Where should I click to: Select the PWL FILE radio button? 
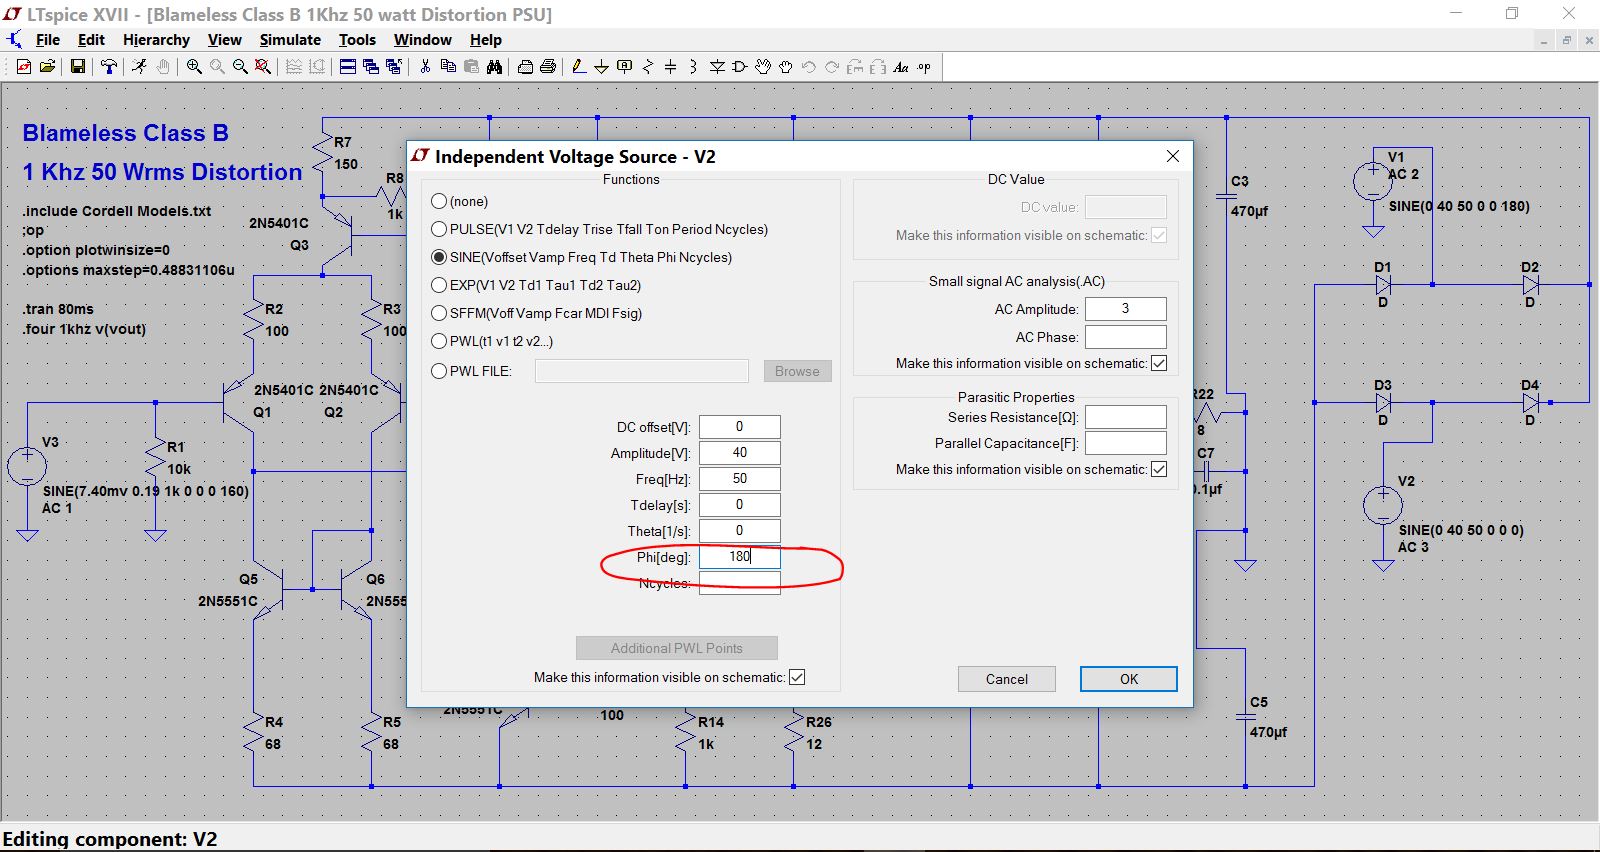[x=439, y=371]
